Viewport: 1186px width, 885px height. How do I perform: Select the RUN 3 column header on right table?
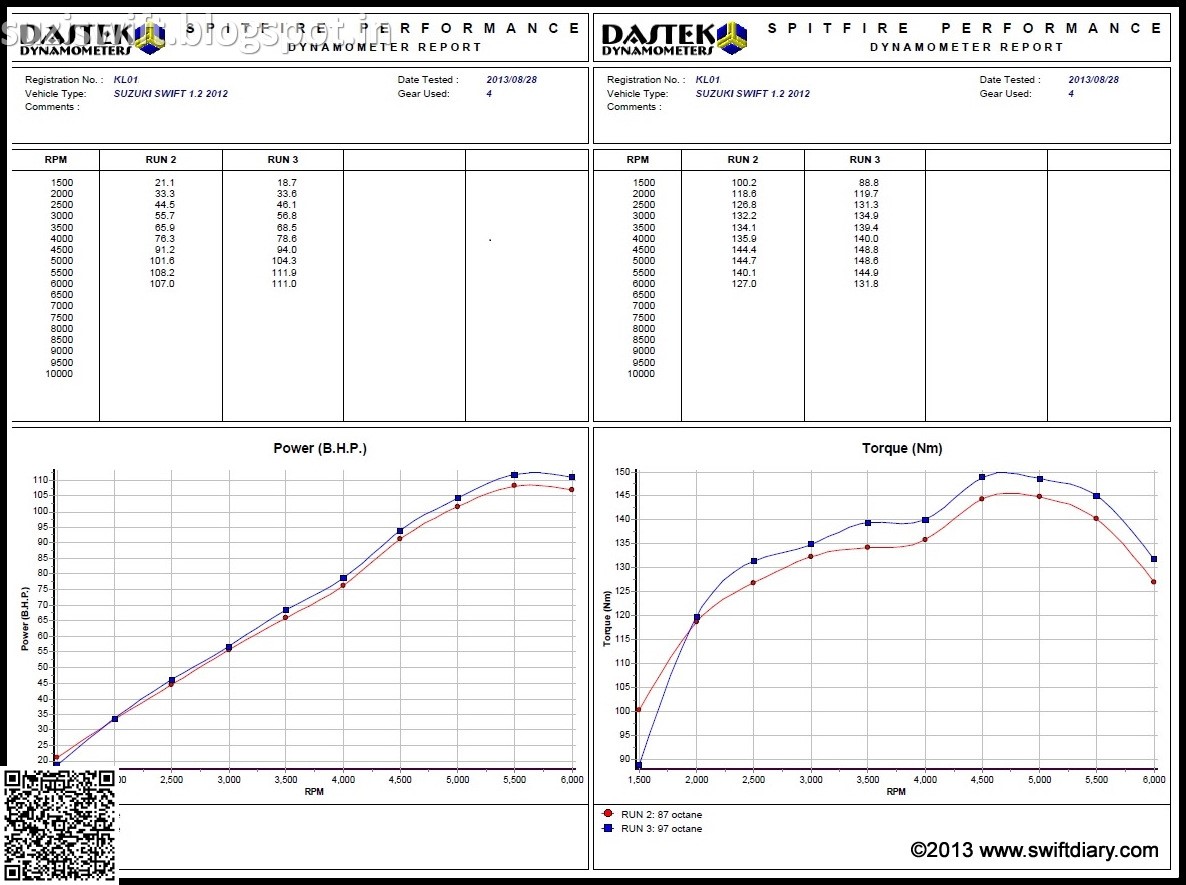866,159
